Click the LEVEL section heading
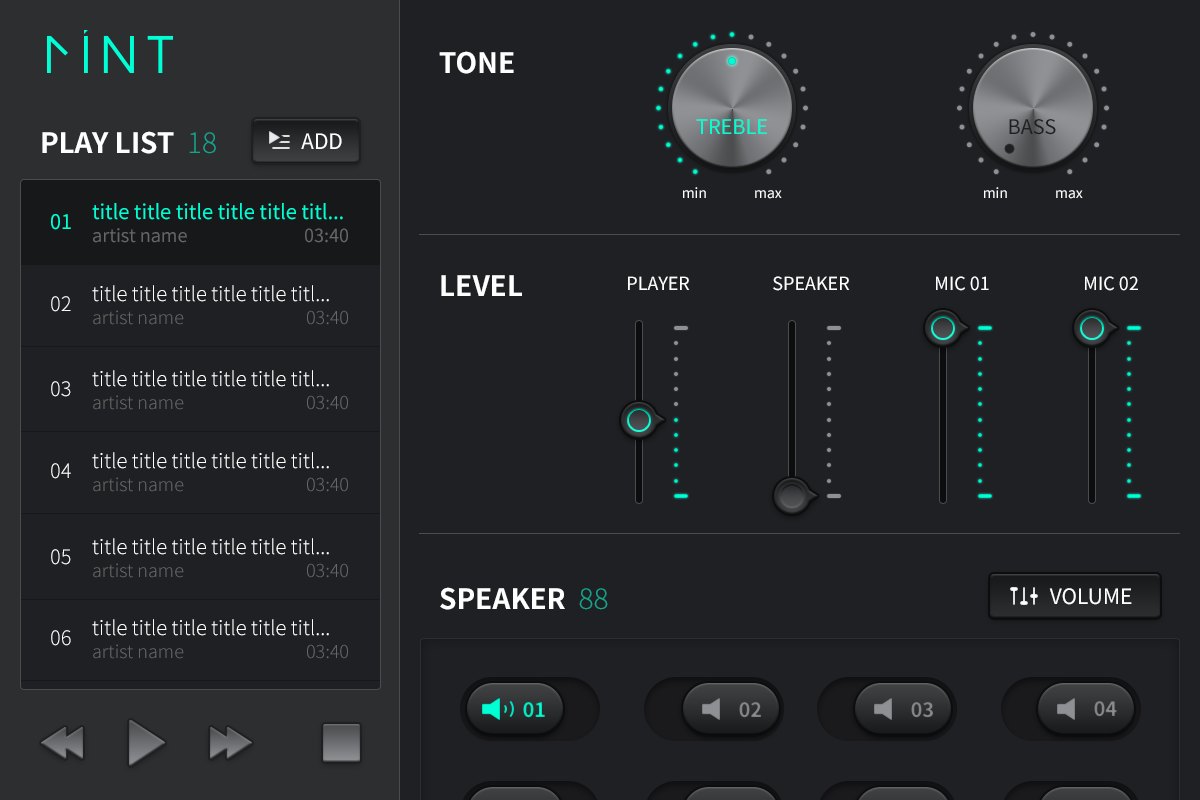 tap(481, 286)
